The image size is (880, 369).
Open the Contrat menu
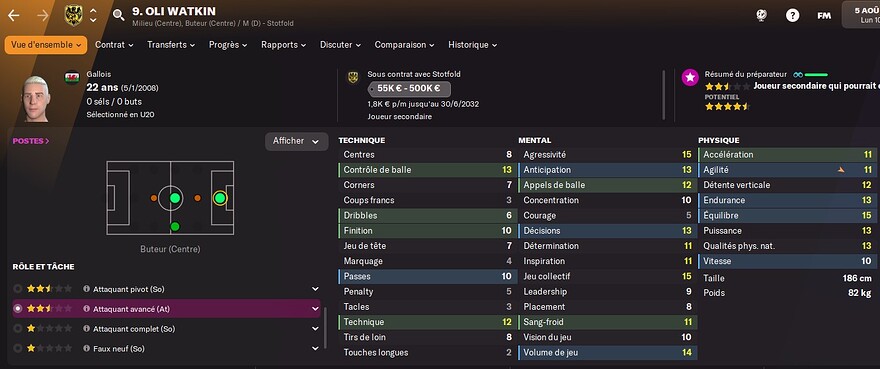(114, 45)
